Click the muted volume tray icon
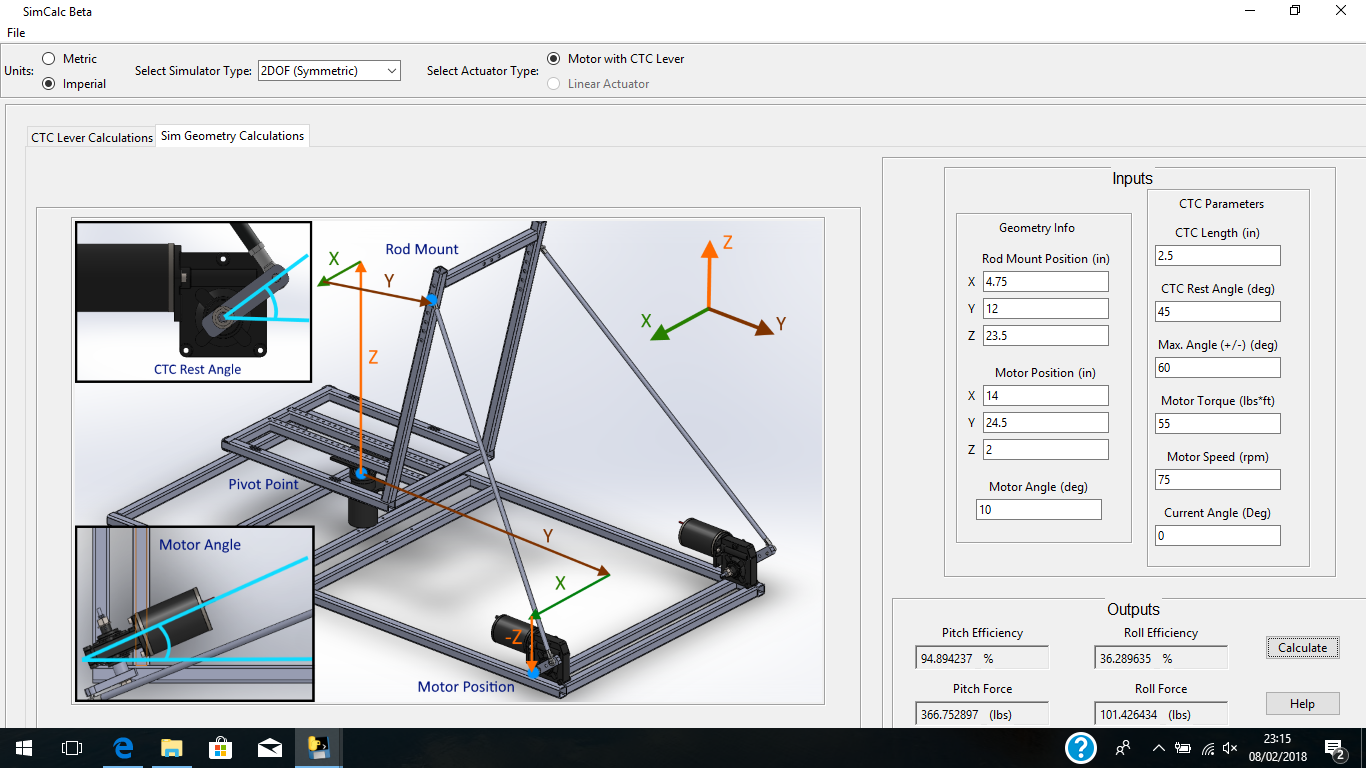The height and width of the screenshot is (768, 1366). click(x=1230, y=748)
